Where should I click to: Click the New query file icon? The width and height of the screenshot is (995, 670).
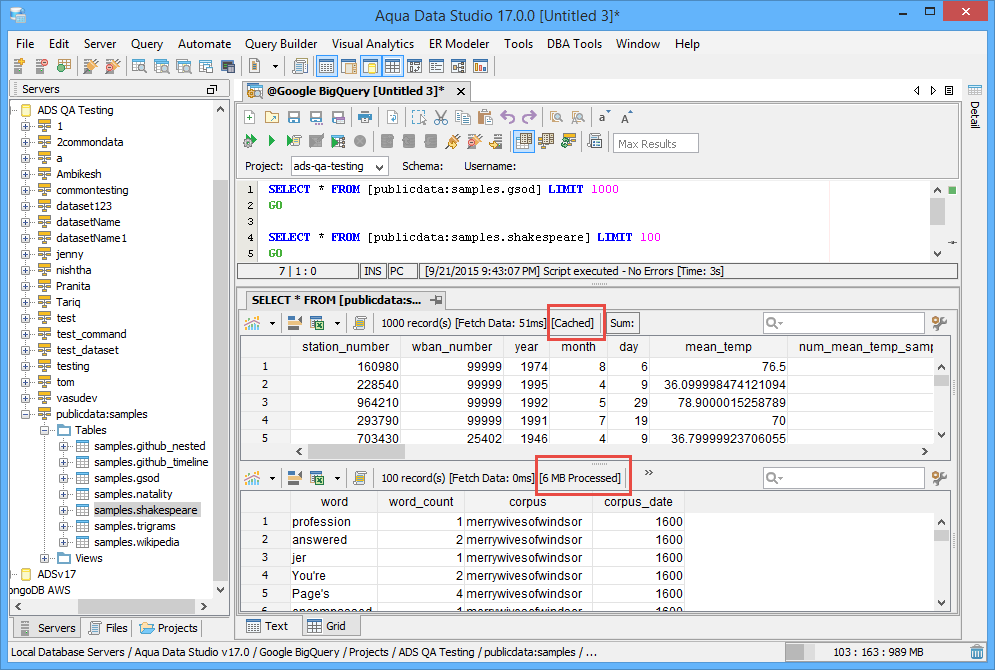[249, 117]
